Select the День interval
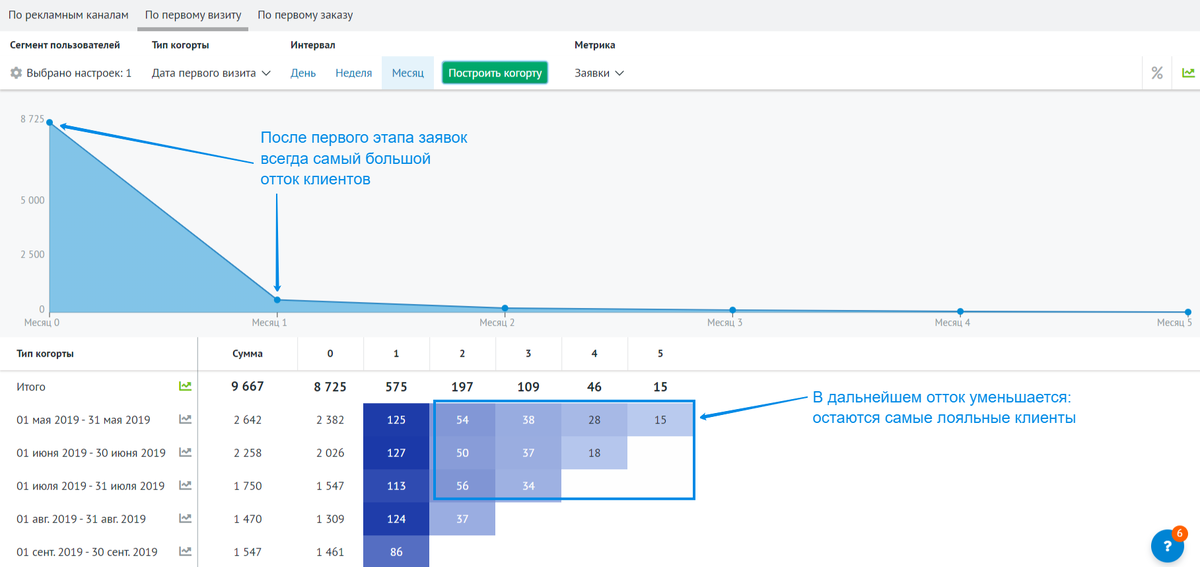 pos(303,73)
